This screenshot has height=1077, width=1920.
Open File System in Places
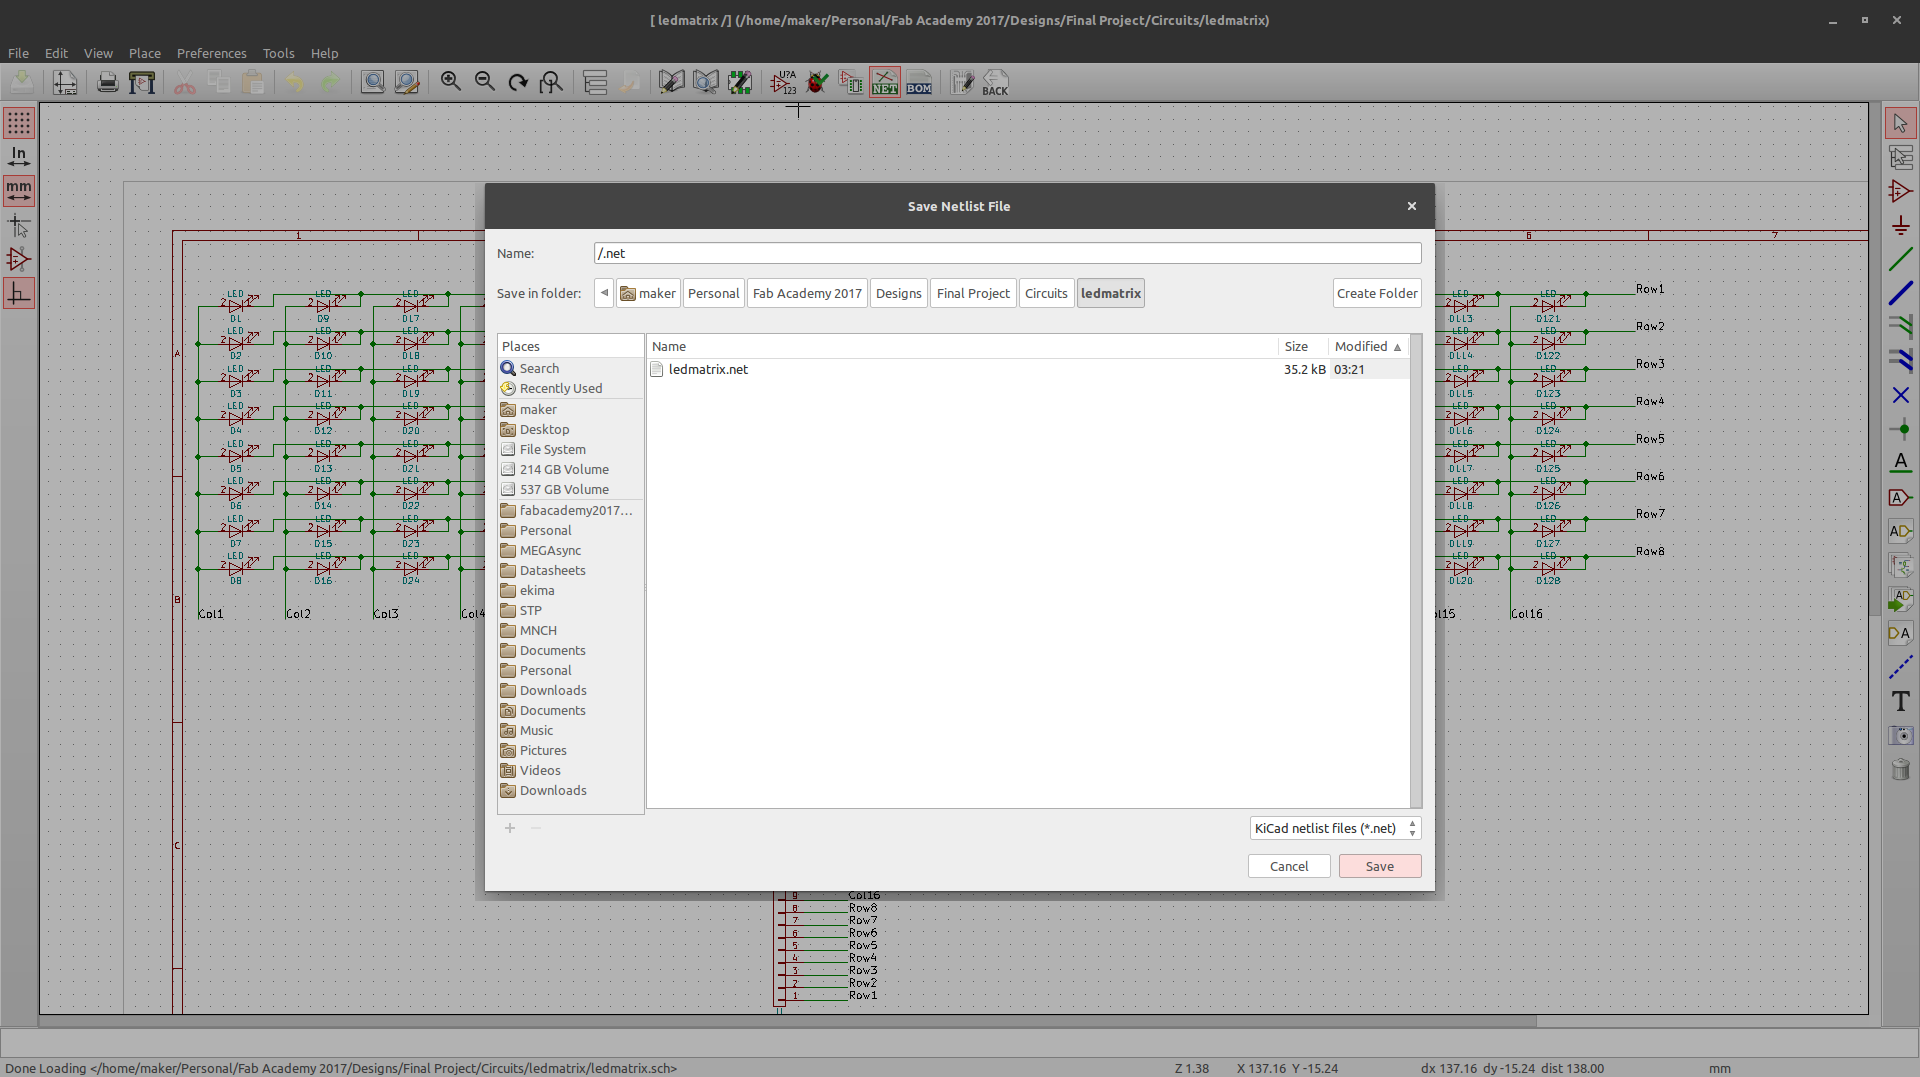(570, 449)
